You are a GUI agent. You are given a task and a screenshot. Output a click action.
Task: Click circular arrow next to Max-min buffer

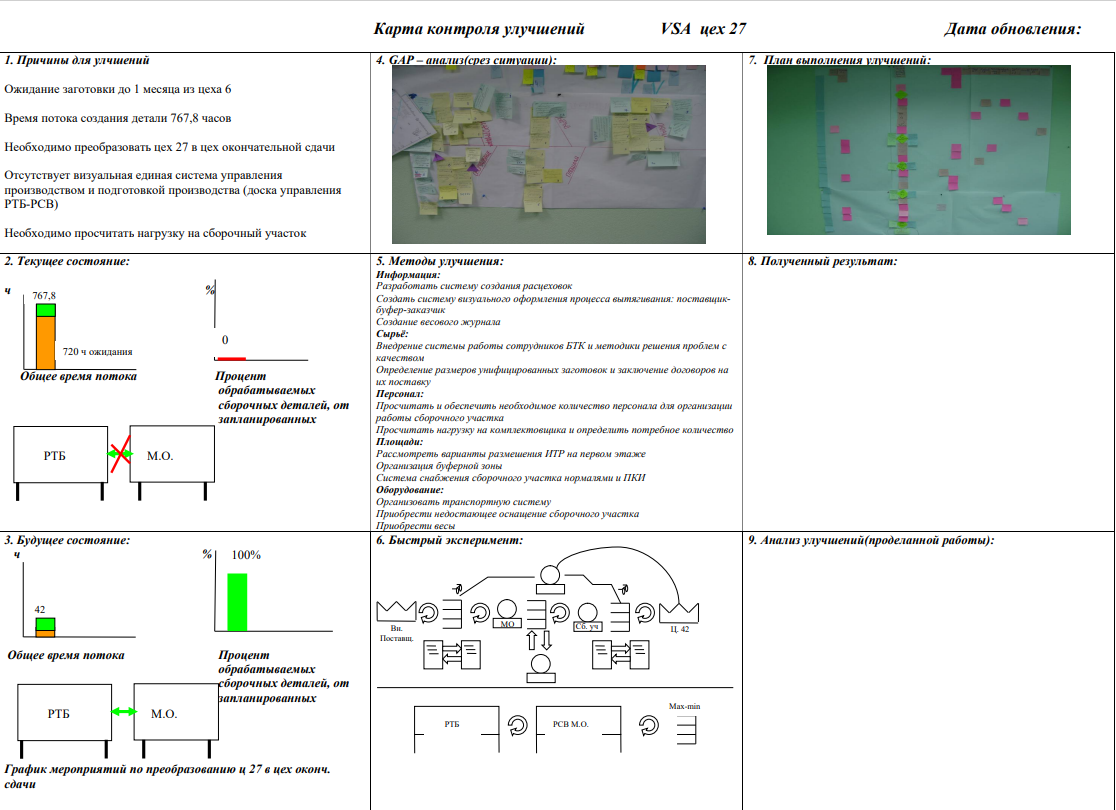click(648, 725)
